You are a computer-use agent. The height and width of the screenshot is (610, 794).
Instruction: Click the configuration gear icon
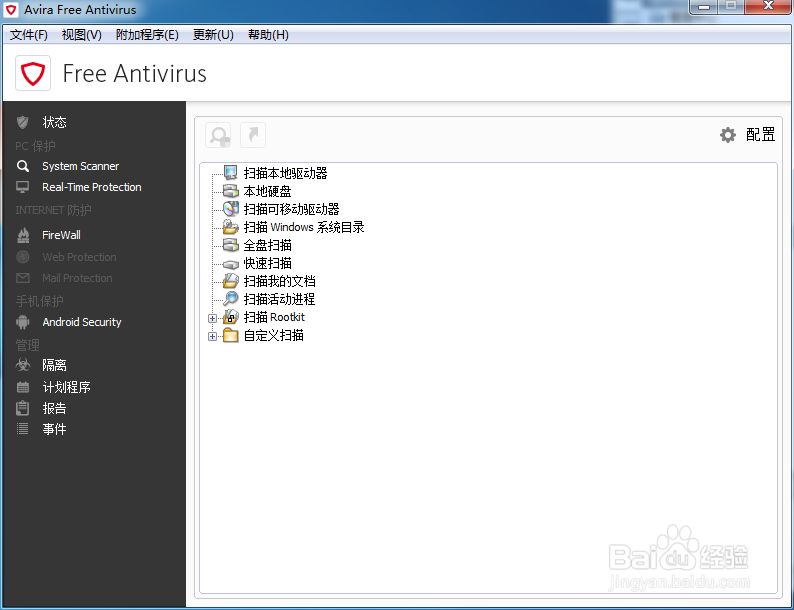728,135
